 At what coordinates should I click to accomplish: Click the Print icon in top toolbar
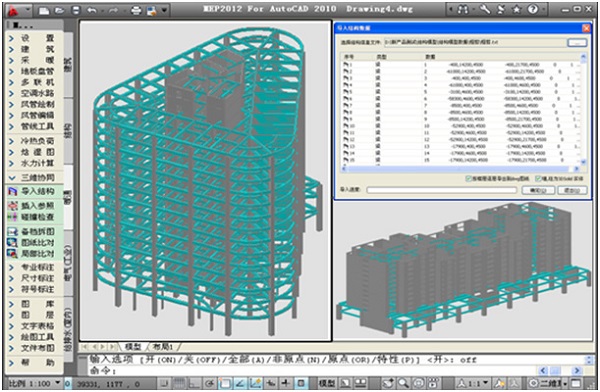pyautogui.click(x=136, y=10)
